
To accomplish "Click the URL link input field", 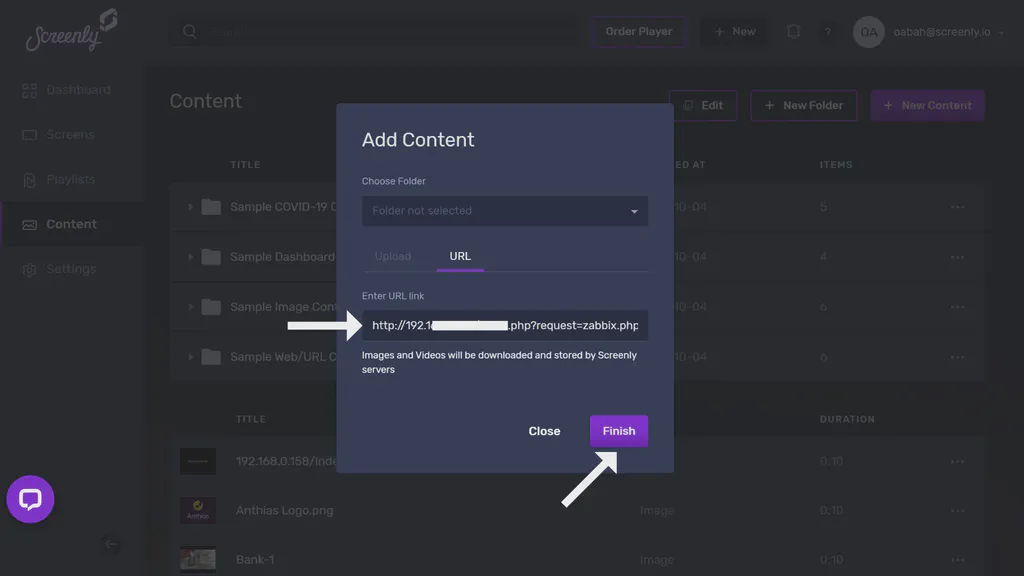I will [504, 324].
